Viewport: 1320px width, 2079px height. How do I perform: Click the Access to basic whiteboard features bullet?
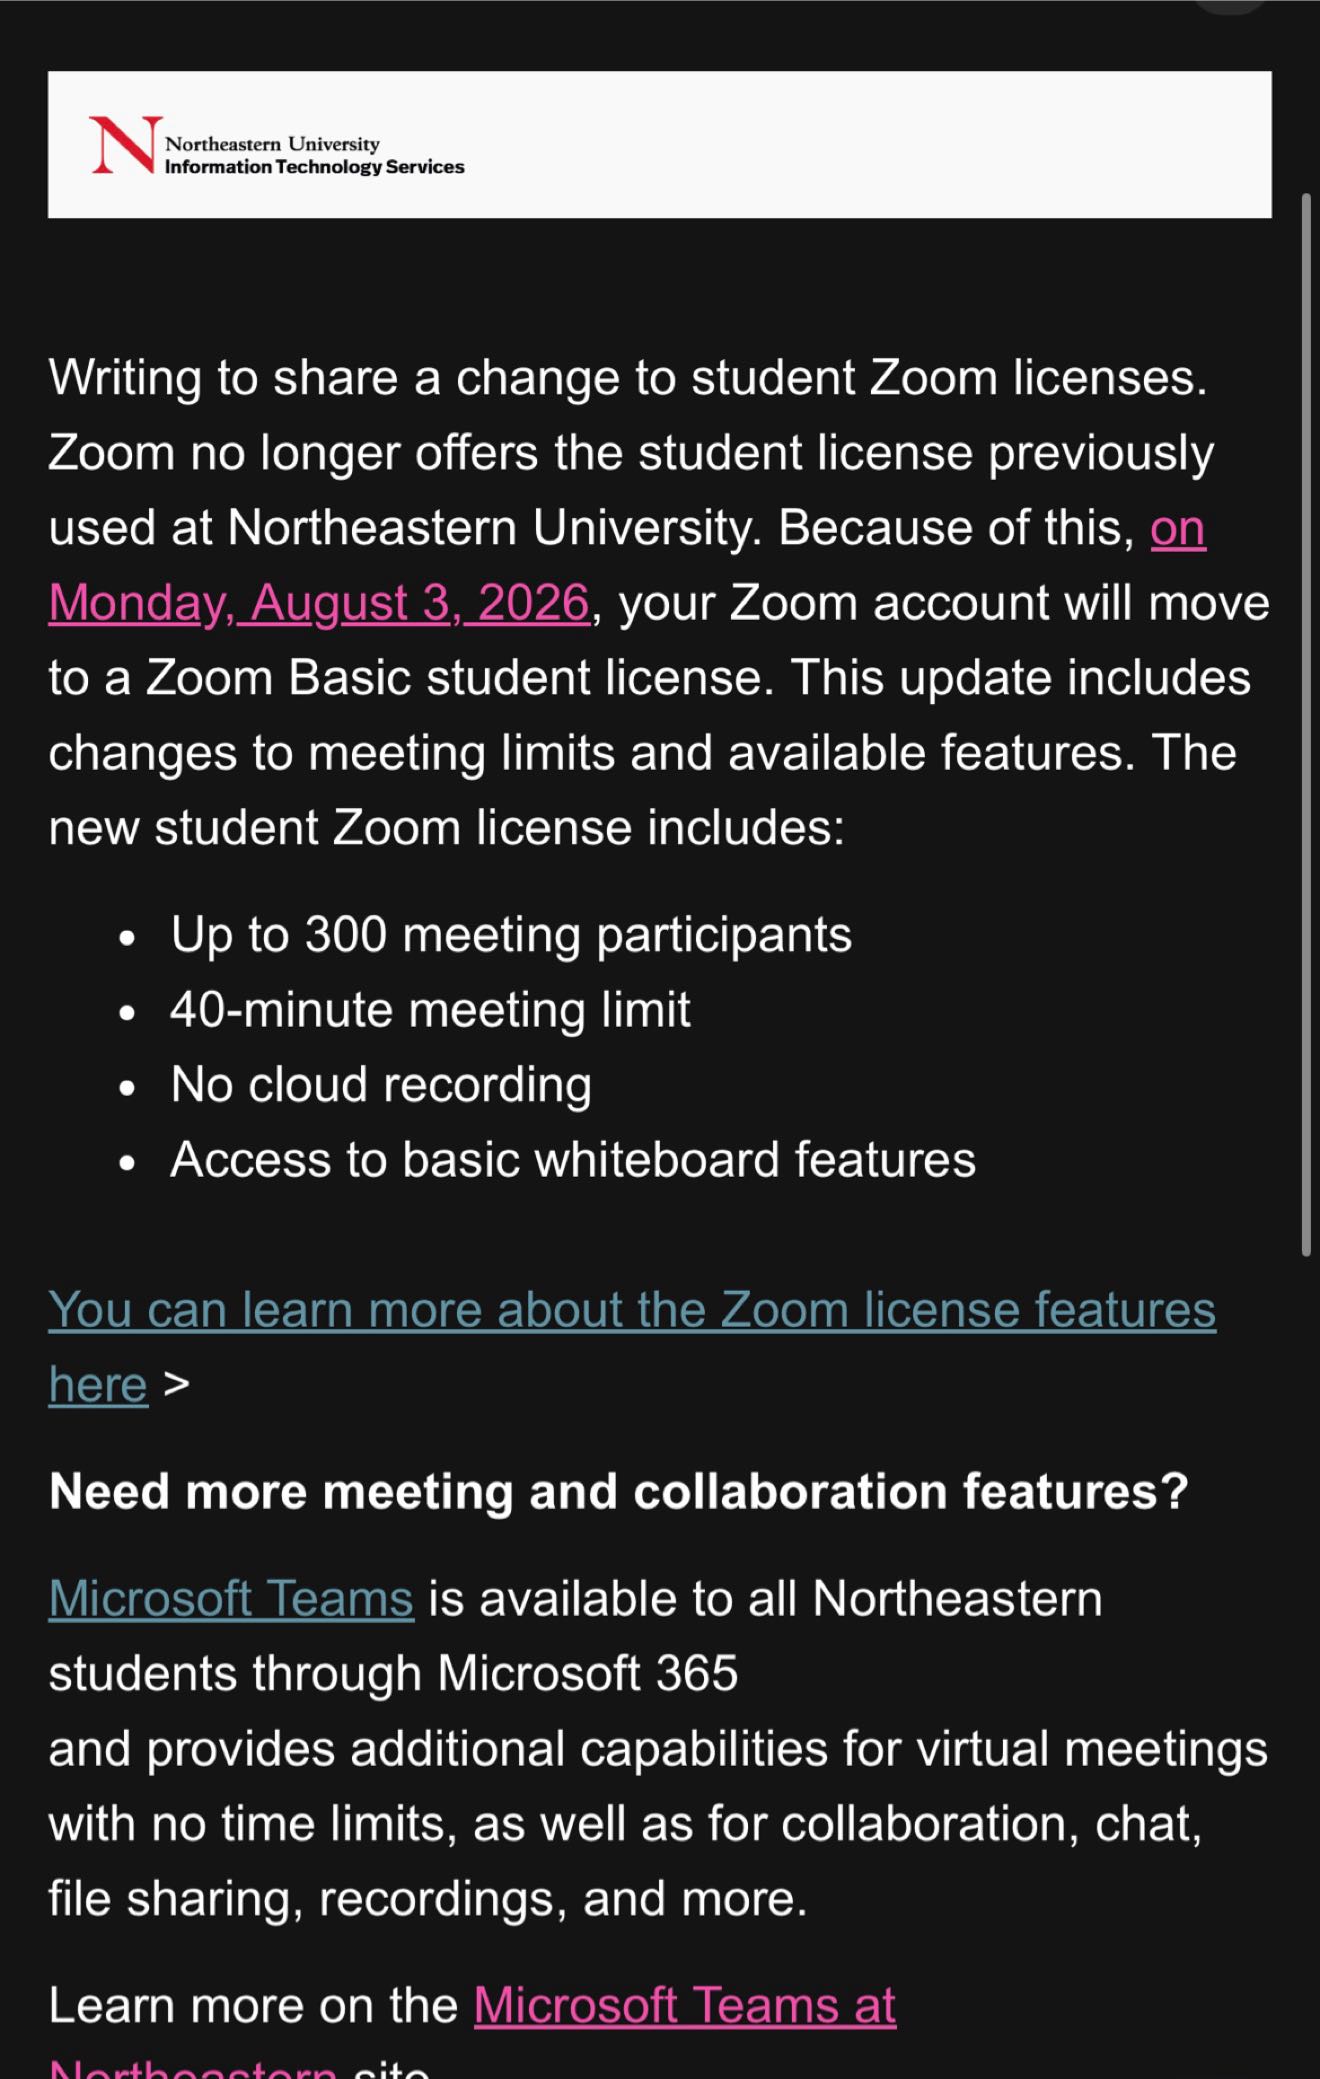point(573,1160)
